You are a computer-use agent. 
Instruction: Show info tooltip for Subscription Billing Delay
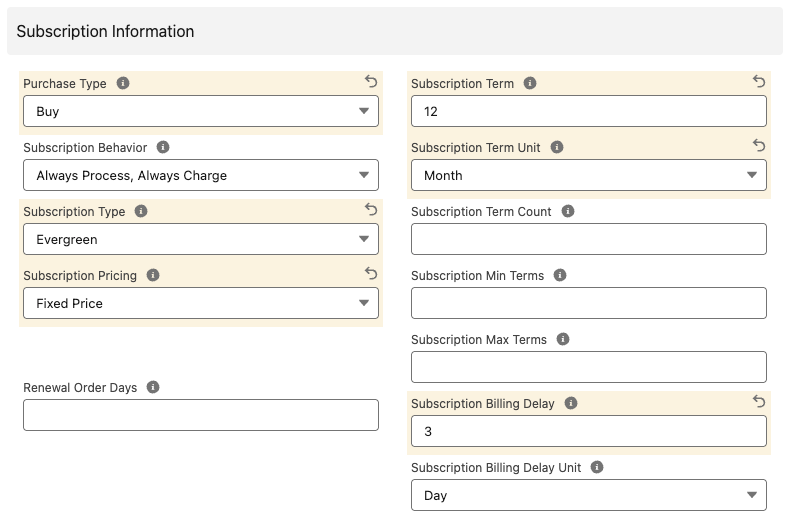(571, 403)
